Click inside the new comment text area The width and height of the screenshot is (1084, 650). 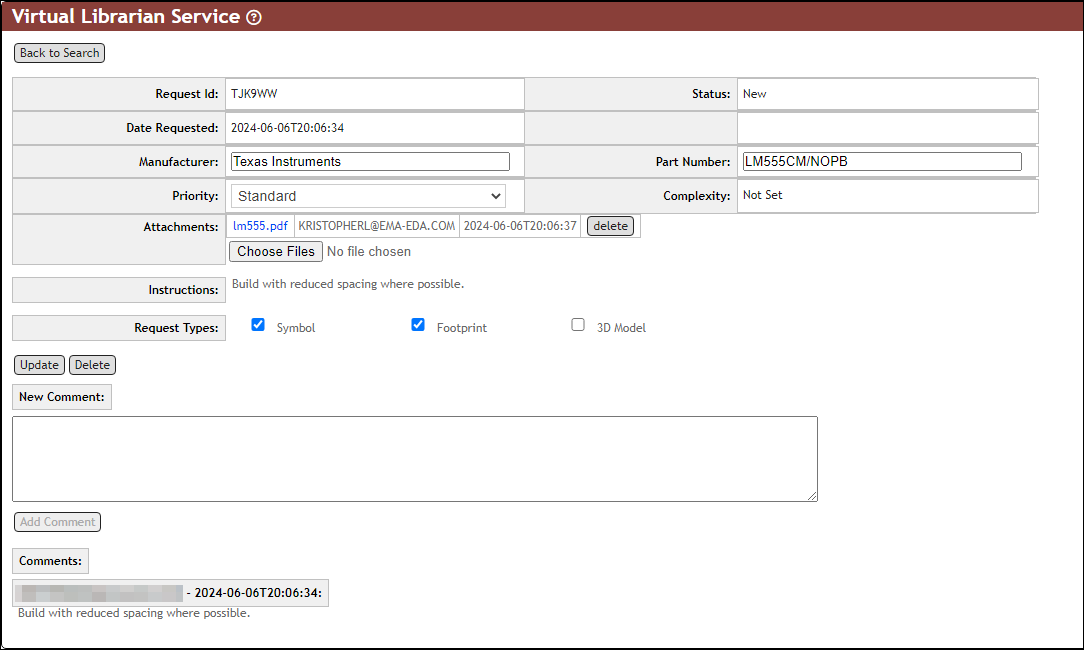(414, 458)
